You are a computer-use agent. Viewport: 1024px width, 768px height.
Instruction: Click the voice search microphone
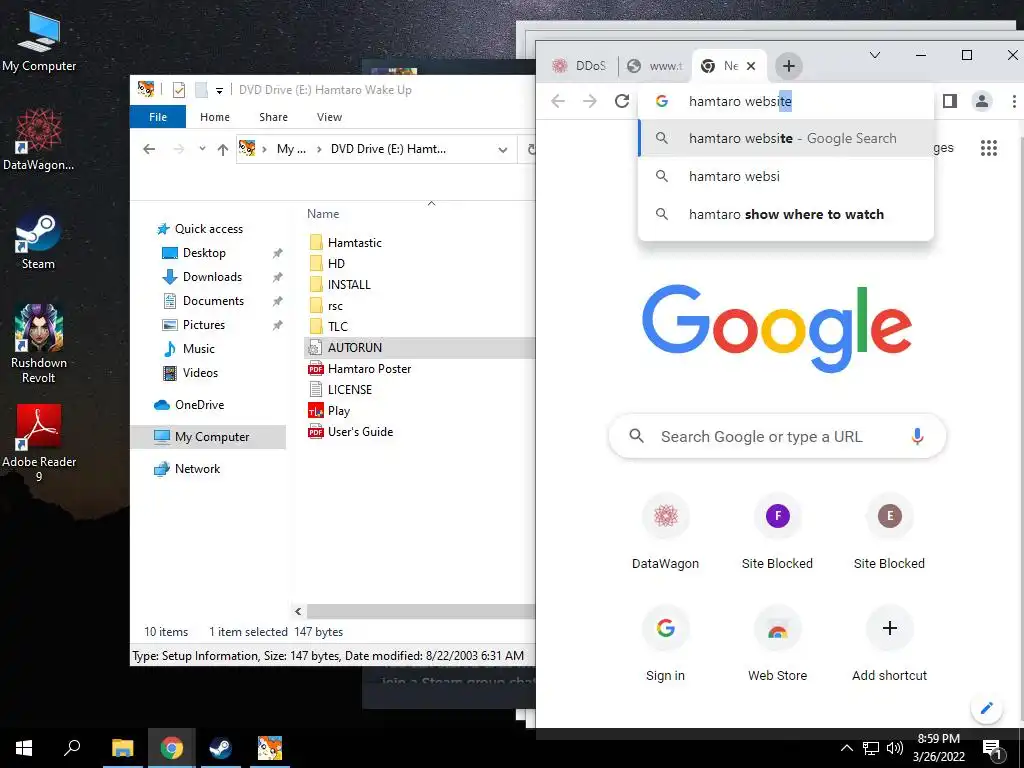pos(917,436)
